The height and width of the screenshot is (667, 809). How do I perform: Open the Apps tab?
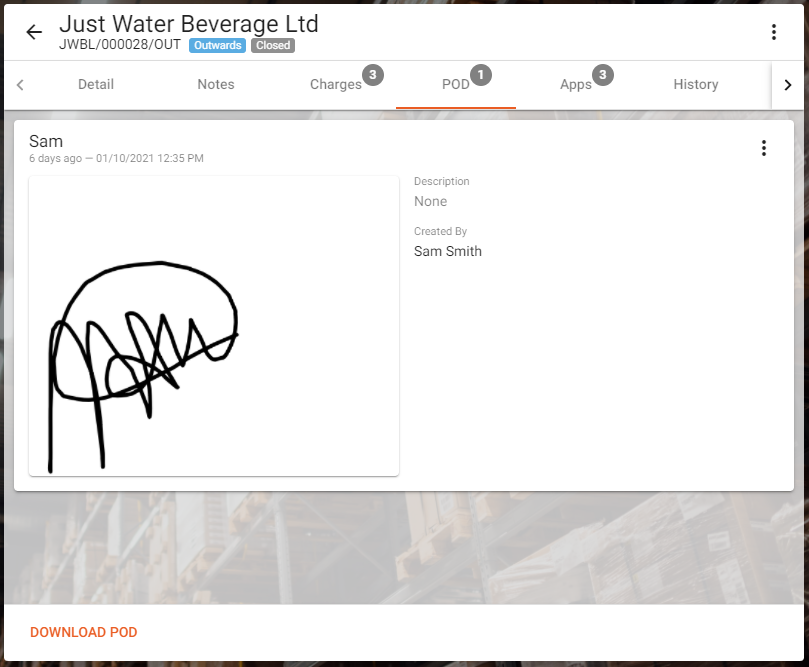coord(576,84)
